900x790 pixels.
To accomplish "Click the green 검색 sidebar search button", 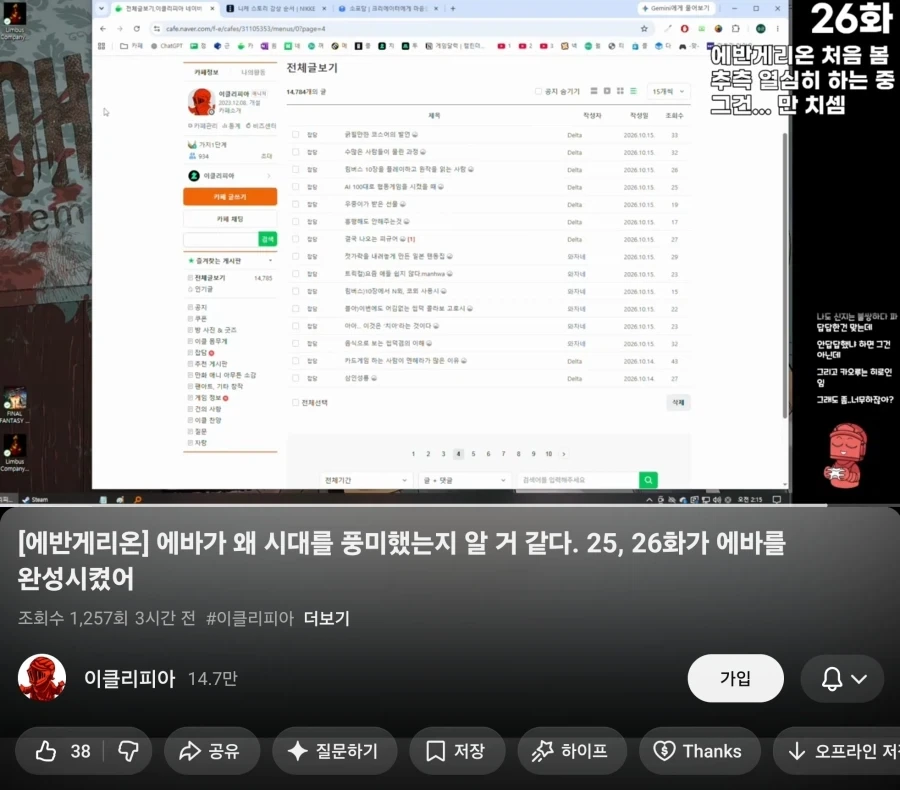I will click(x=267, y=239).
